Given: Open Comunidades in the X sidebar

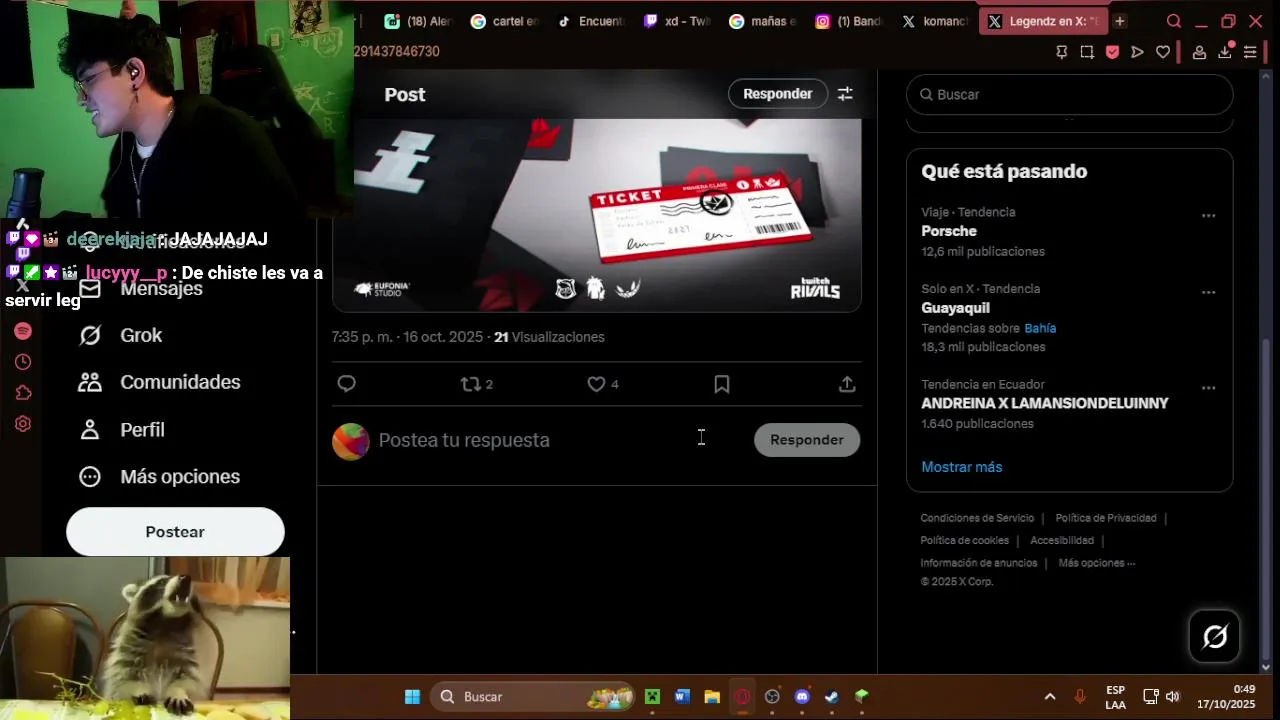Looking at the screenshot, I should pos(160,382).
